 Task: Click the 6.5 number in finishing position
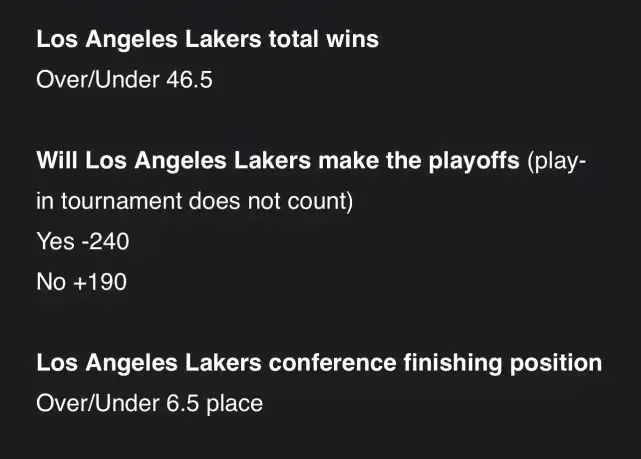(182, 403)
